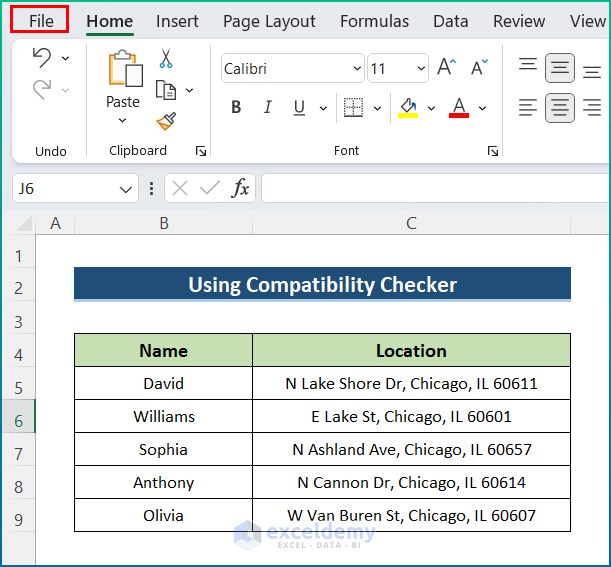Select cell E Lake St, Chicago, IL 60601
The height and width of the screenshot is (567, 611).
tap(411, 416)
